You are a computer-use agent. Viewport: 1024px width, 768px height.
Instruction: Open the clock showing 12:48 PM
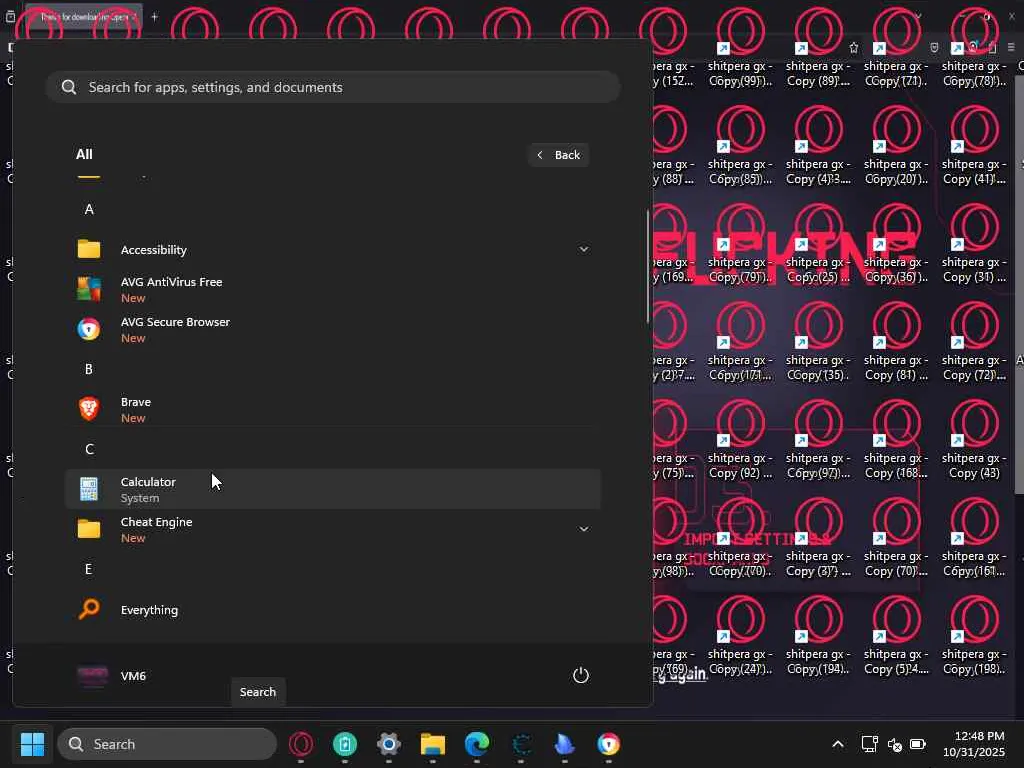[x=974, y=744]
